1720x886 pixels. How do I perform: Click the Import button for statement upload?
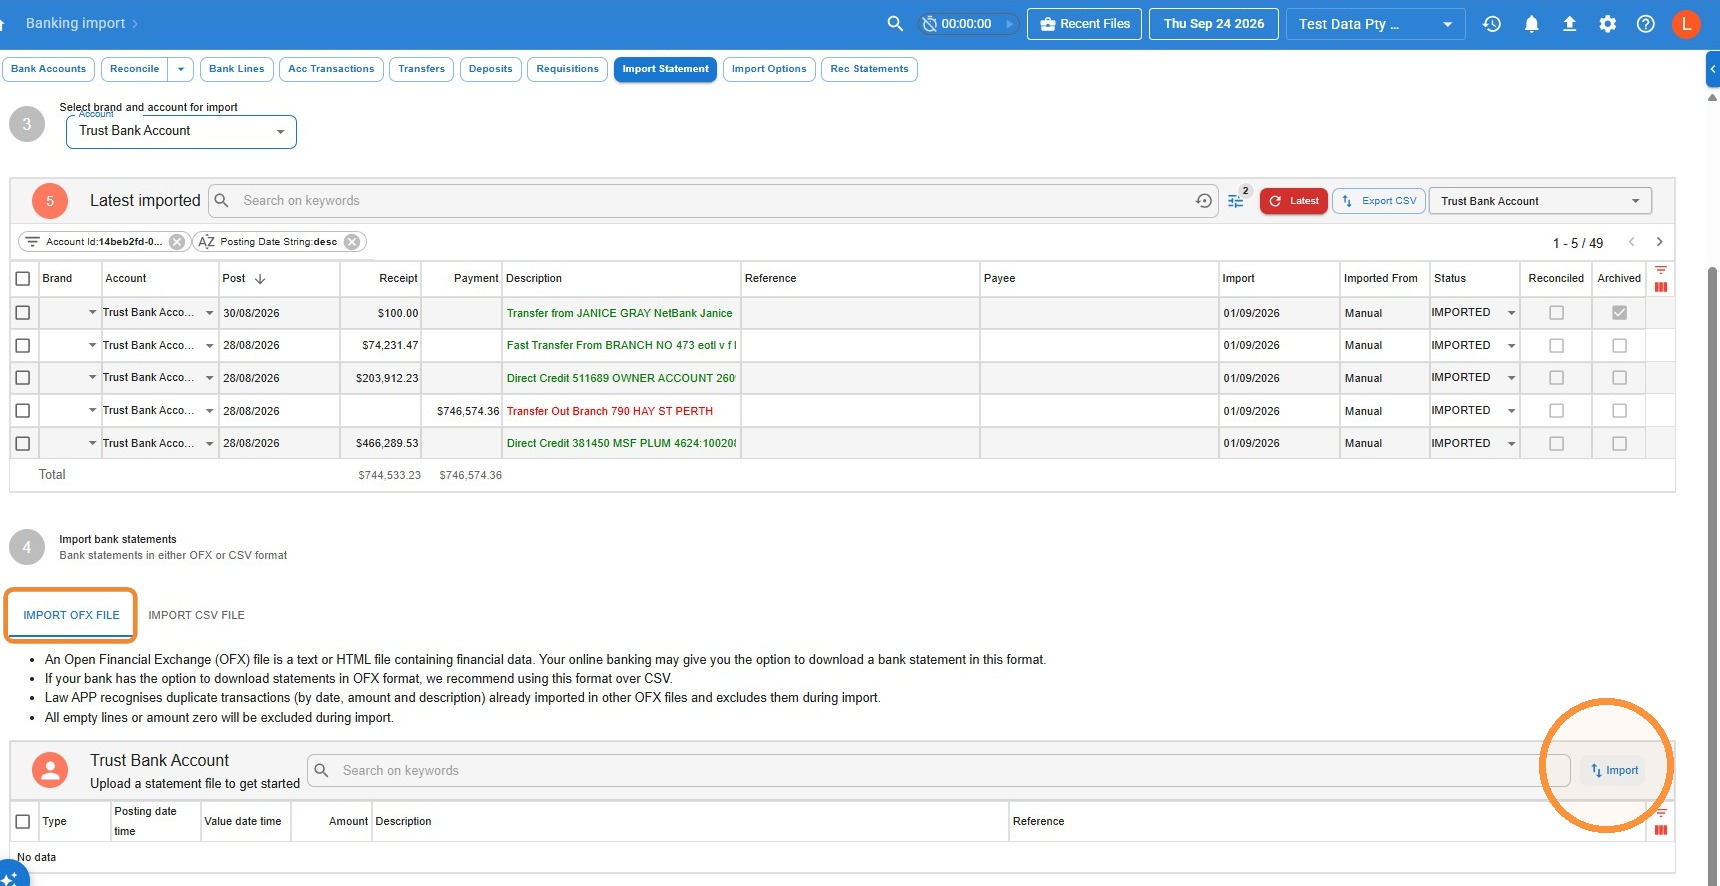click(1614, 770)
